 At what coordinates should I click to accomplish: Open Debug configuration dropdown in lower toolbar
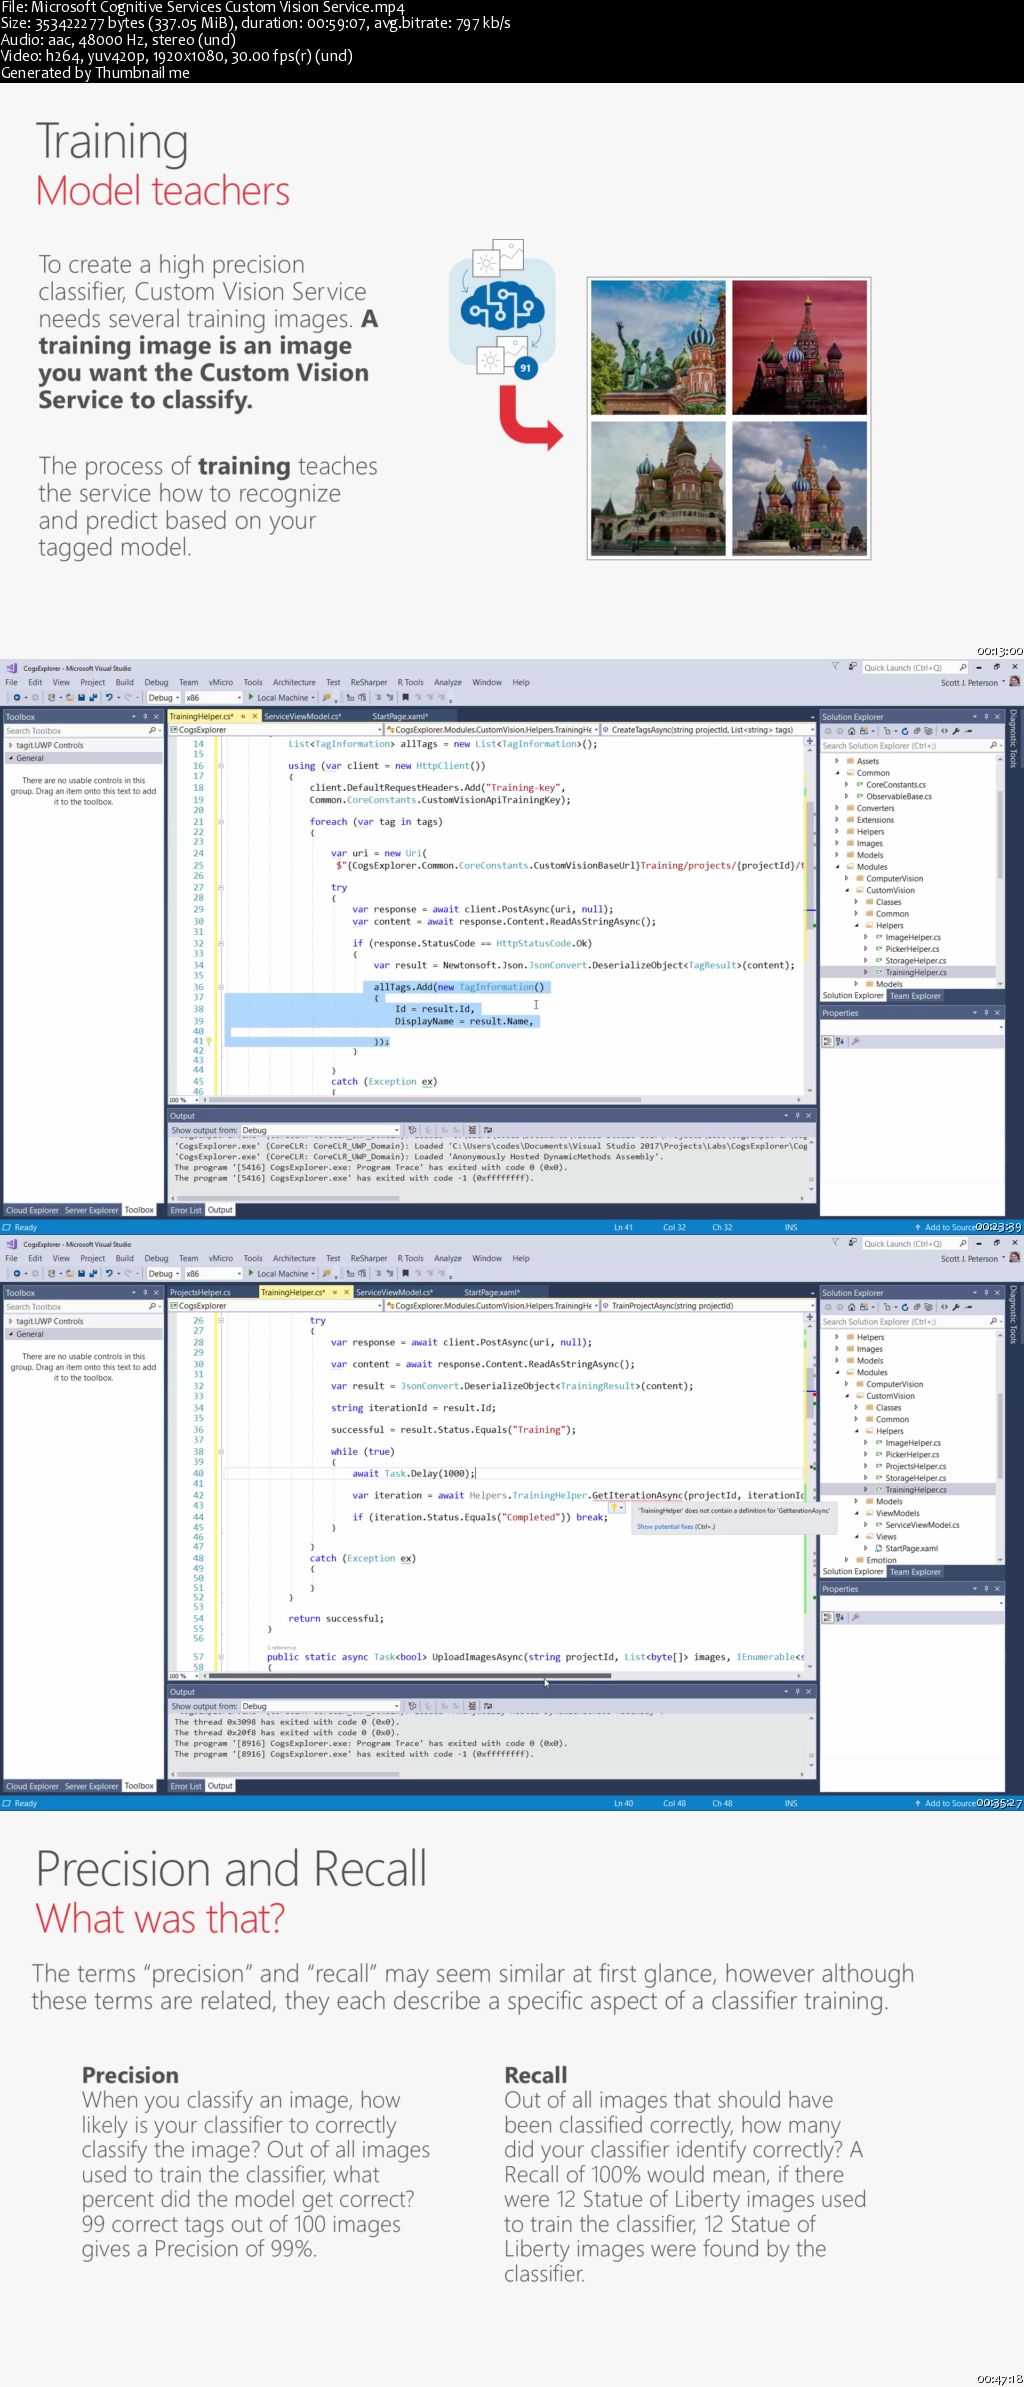pyautogui.click(x=163, y=1274)
